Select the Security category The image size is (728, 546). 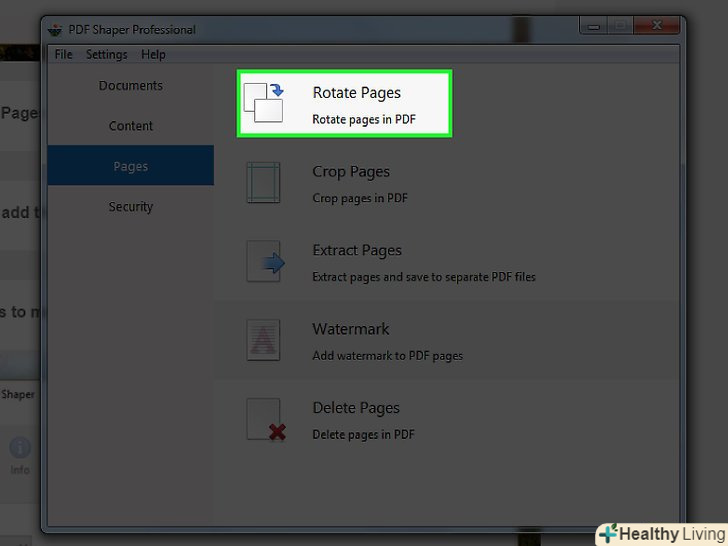[131, 206]
